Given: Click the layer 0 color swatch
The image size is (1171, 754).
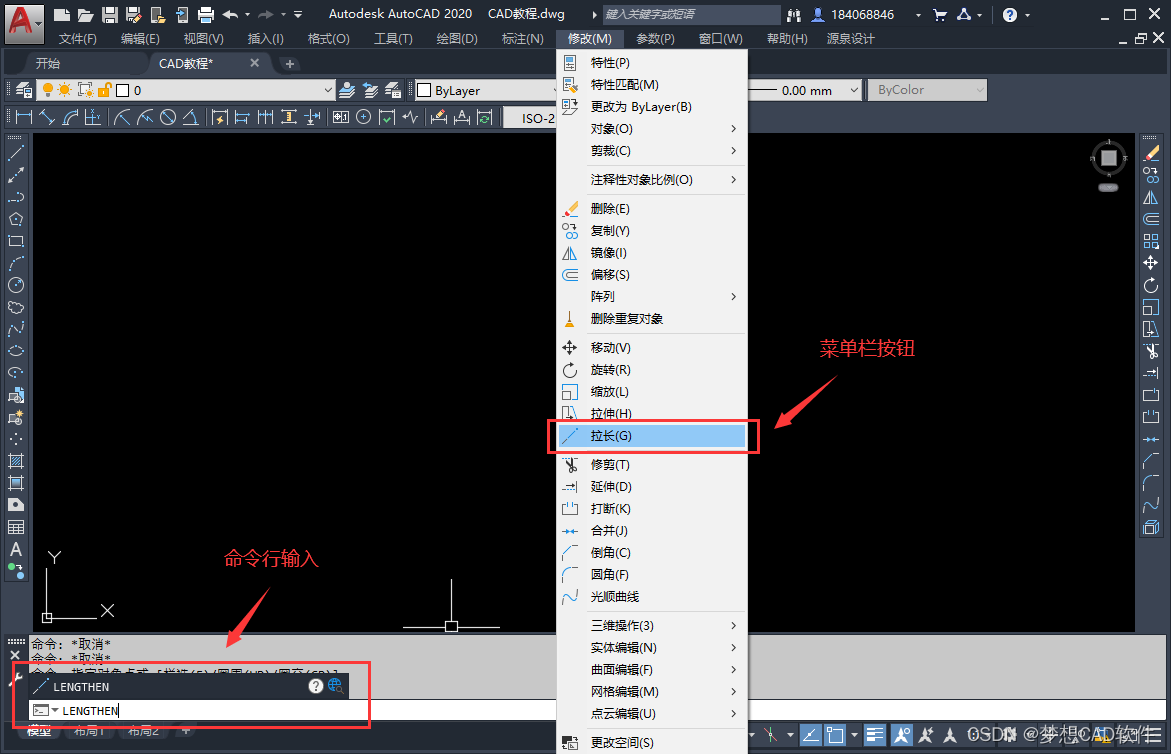Looking at the screenshot, I should pos(123,90).
